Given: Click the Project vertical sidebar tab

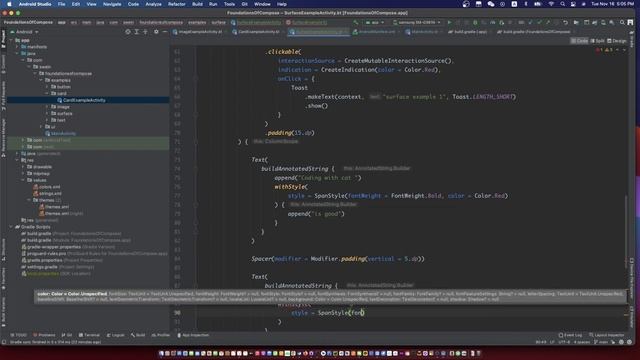Looking at the screenshot, I should pos(3,40).
